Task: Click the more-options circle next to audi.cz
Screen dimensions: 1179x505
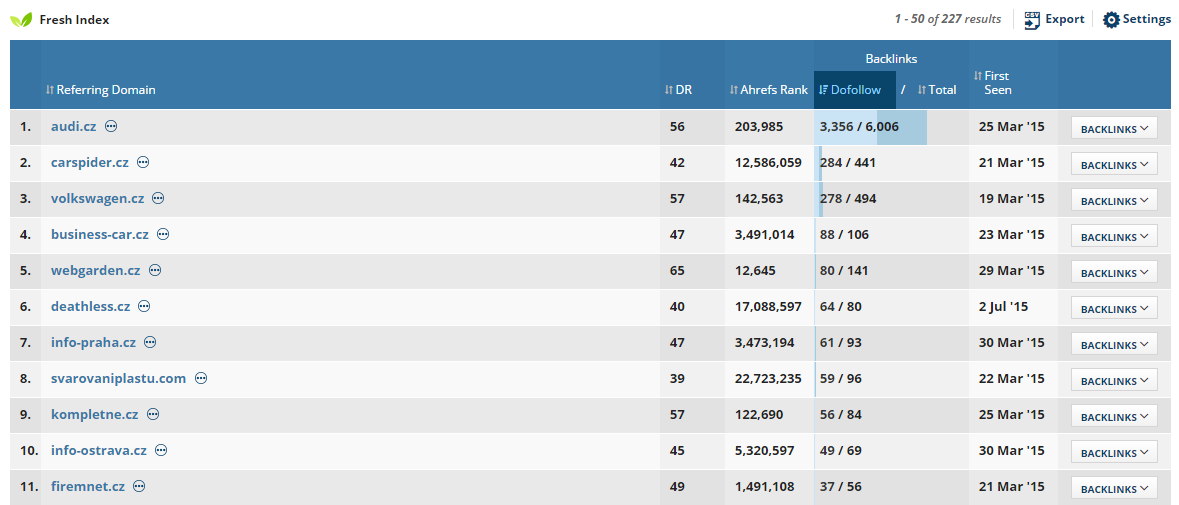Action: tap(111, 126)
